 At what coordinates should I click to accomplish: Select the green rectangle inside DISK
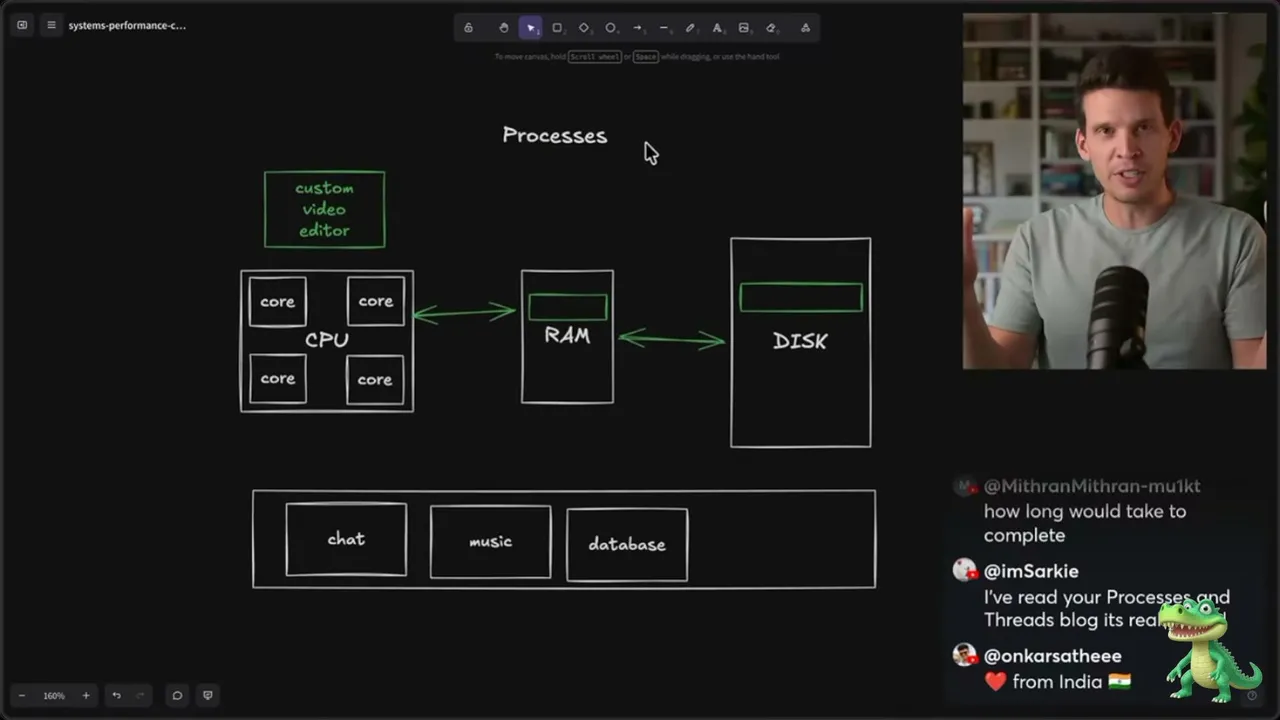801,297
